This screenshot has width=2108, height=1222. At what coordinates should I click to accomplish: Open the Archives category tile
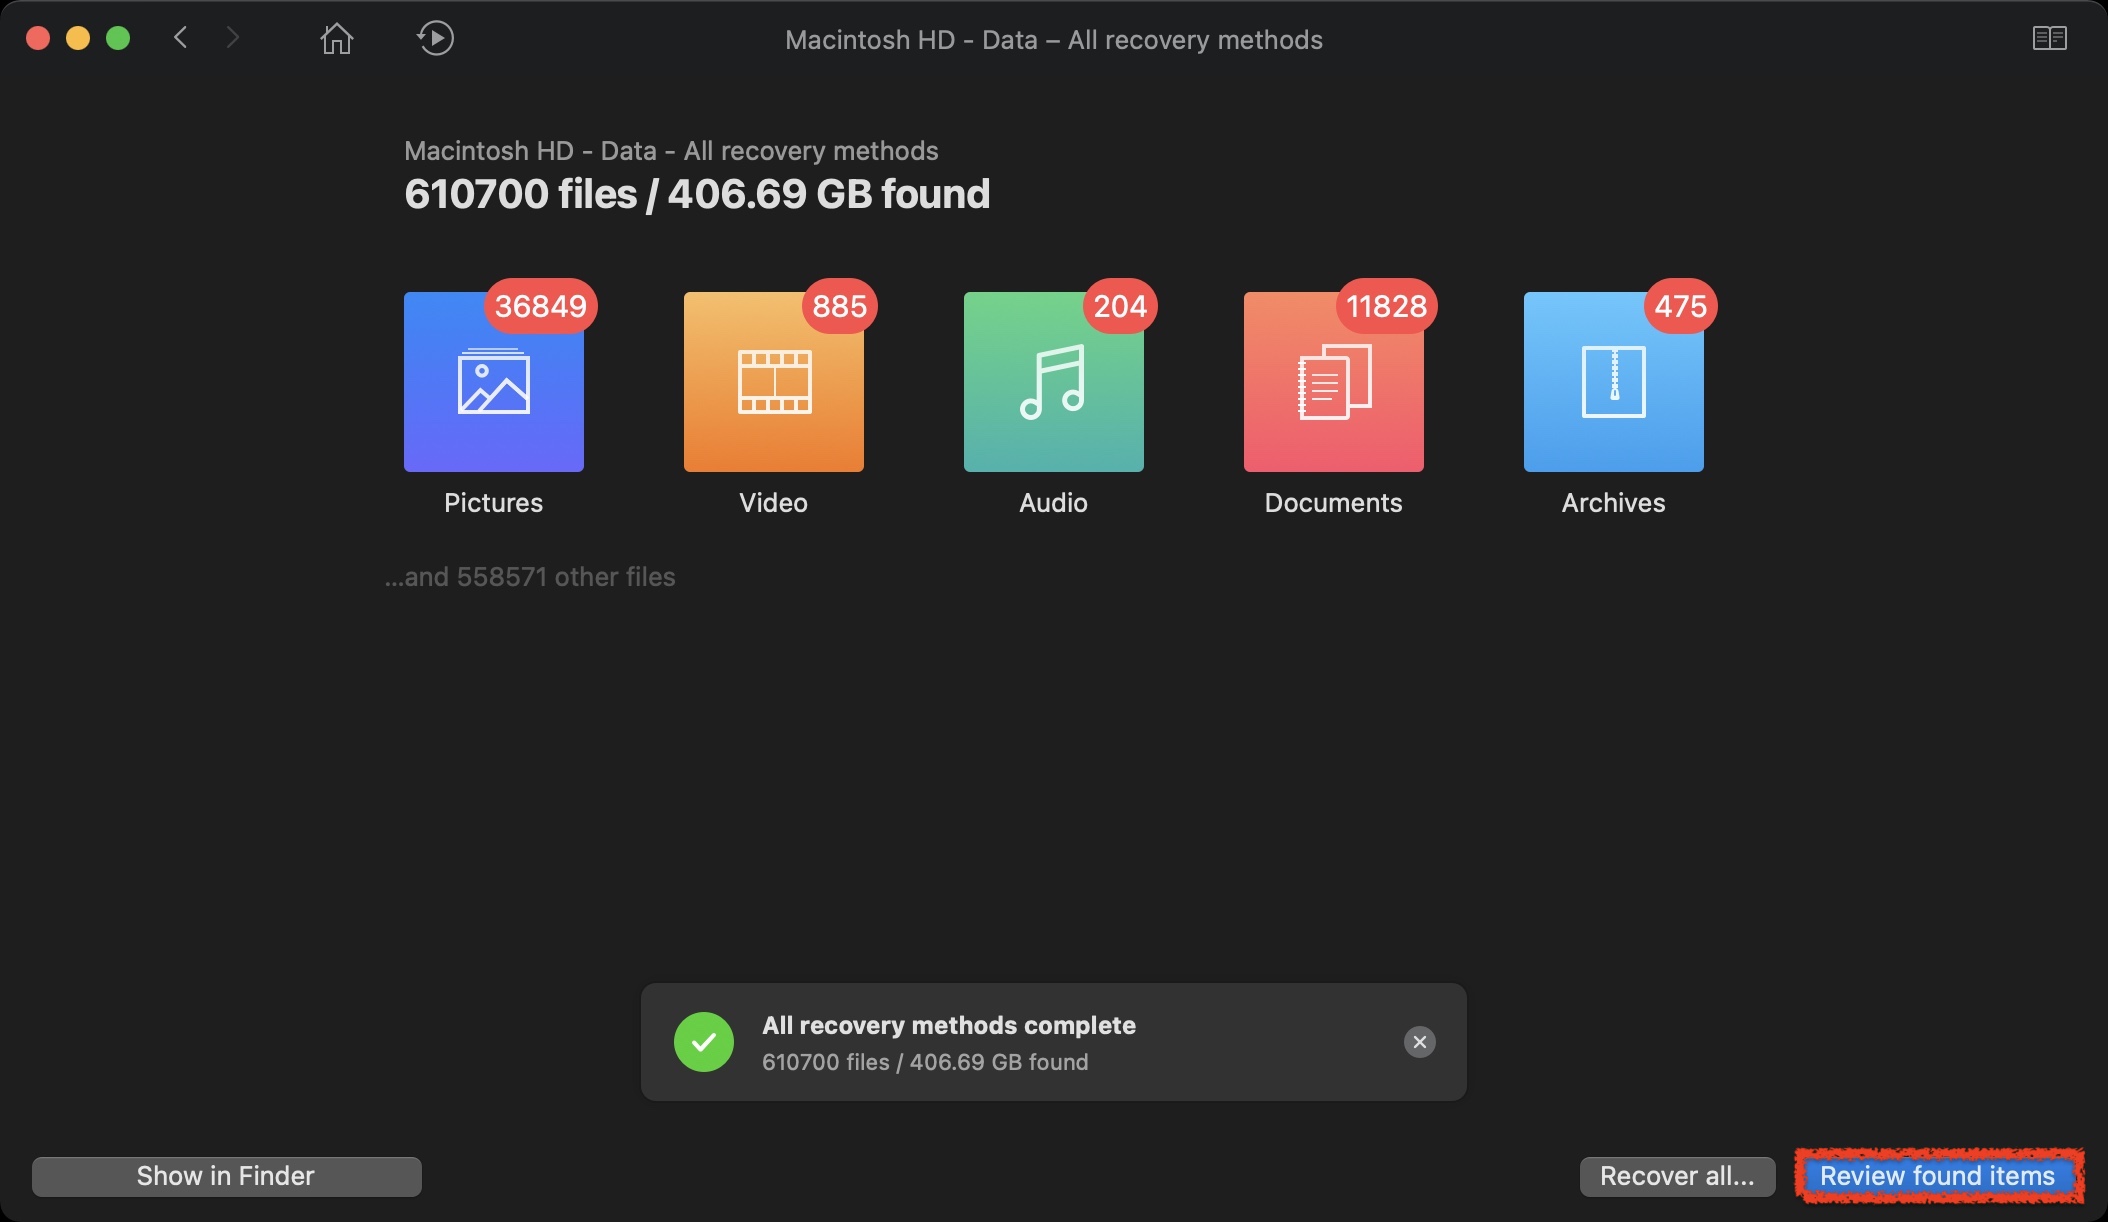click(x=1614, y=382)
